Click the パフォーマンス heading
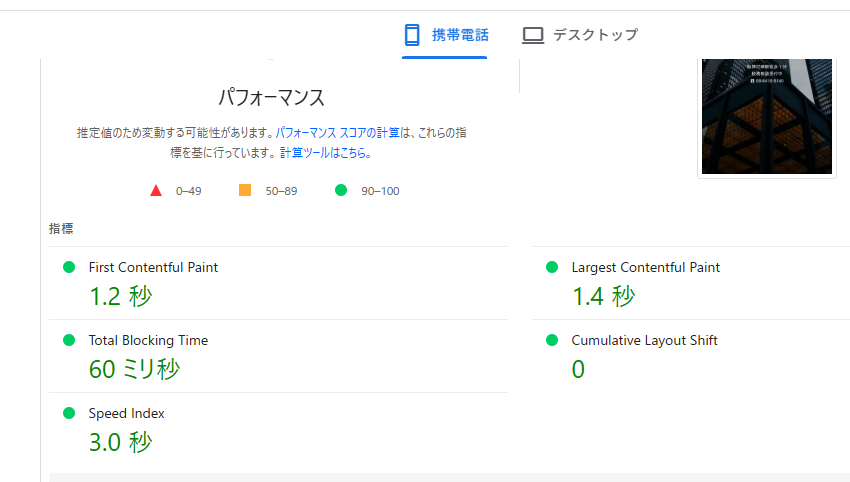Image resolution: width=850 pixels, height=482 pixels. pyautogui.click(x=271, y=98)
